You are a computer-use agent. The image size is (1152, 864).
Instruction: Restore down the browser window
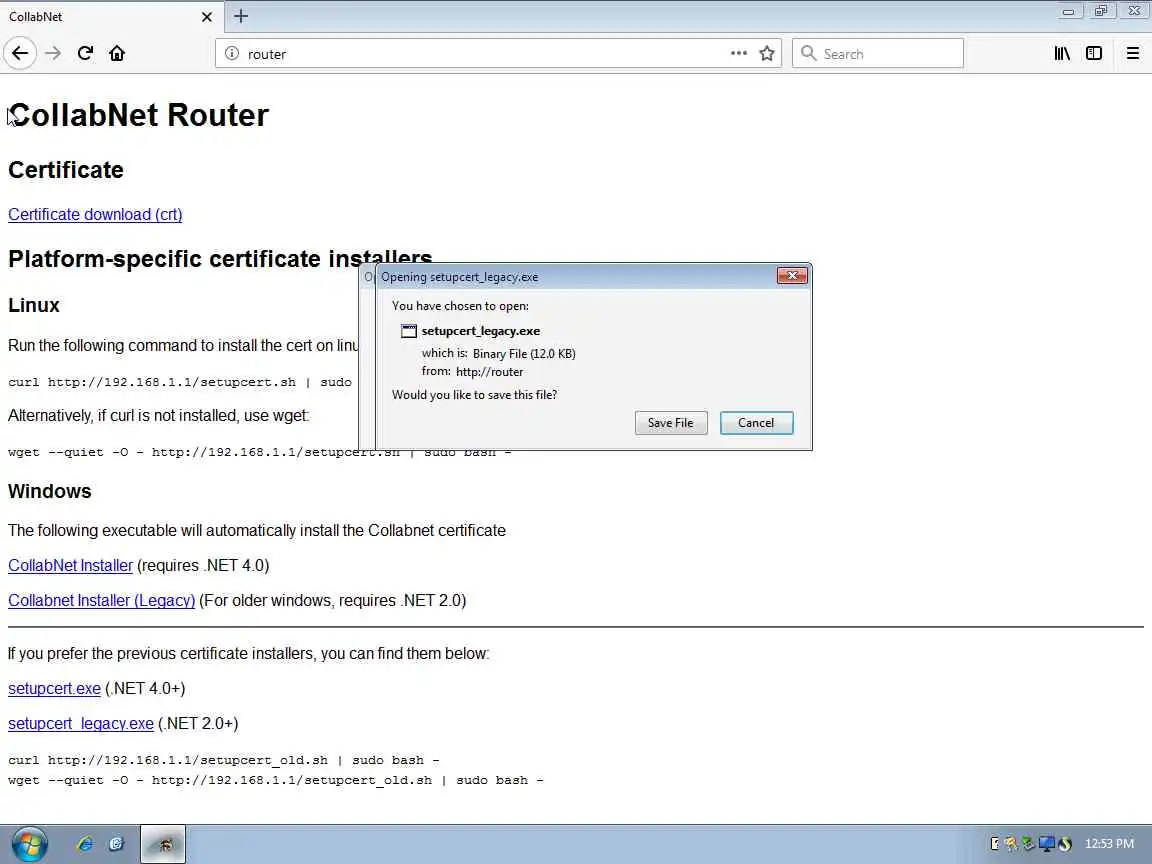[x=1101, y=11]
